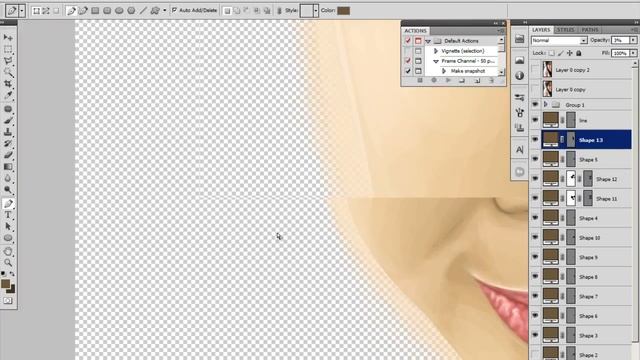Toggle Default Actions set checkbox

pyautogui.click(x=408, y=41)
